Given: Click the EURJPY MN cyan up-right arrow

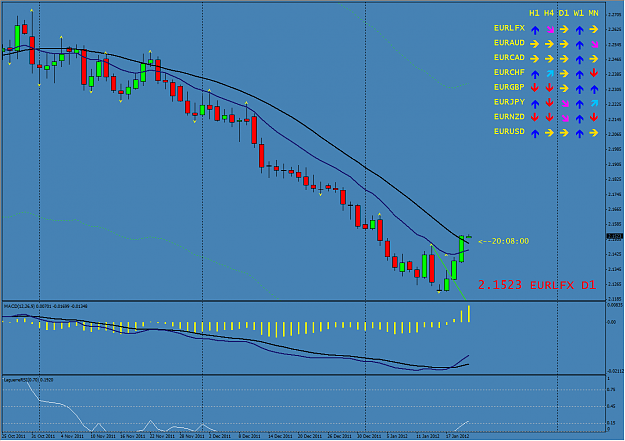Looking at the screenshot, I should pos(594,103).
